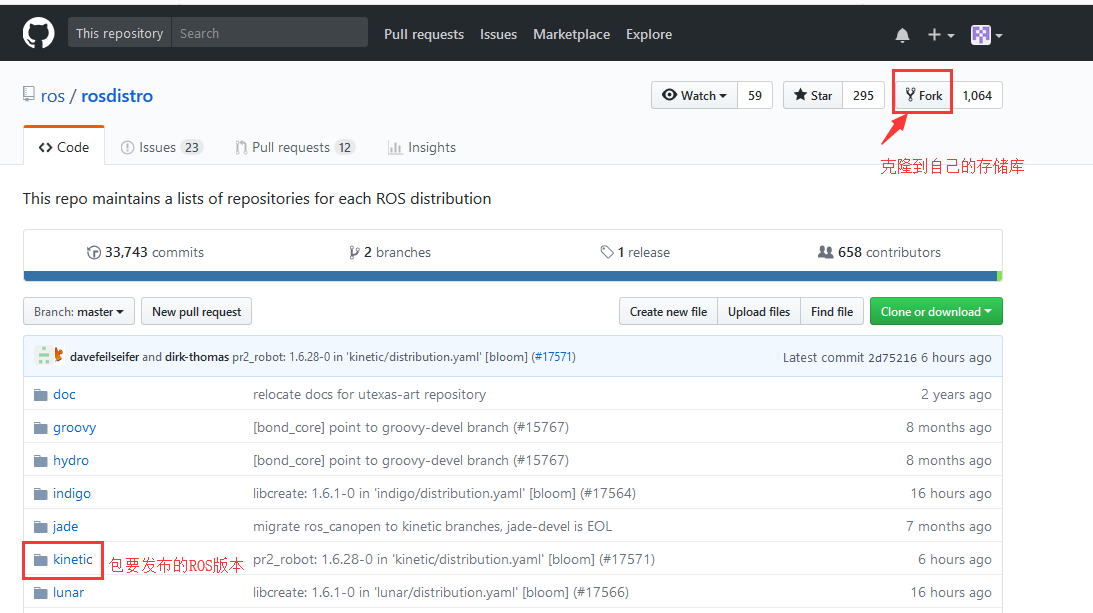
Task: Open the user avatar menu
Action: click(x=986, y=35)
